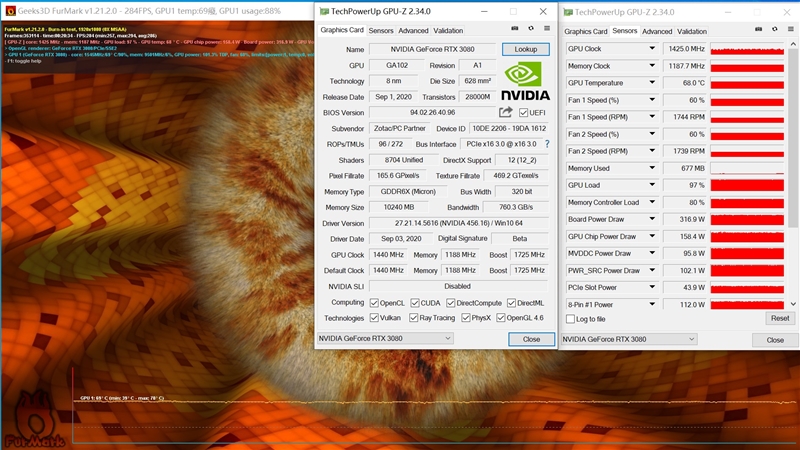800x450 pixels.
Task: Toggle the PhysX checkbox
Action: pos(466,317)
